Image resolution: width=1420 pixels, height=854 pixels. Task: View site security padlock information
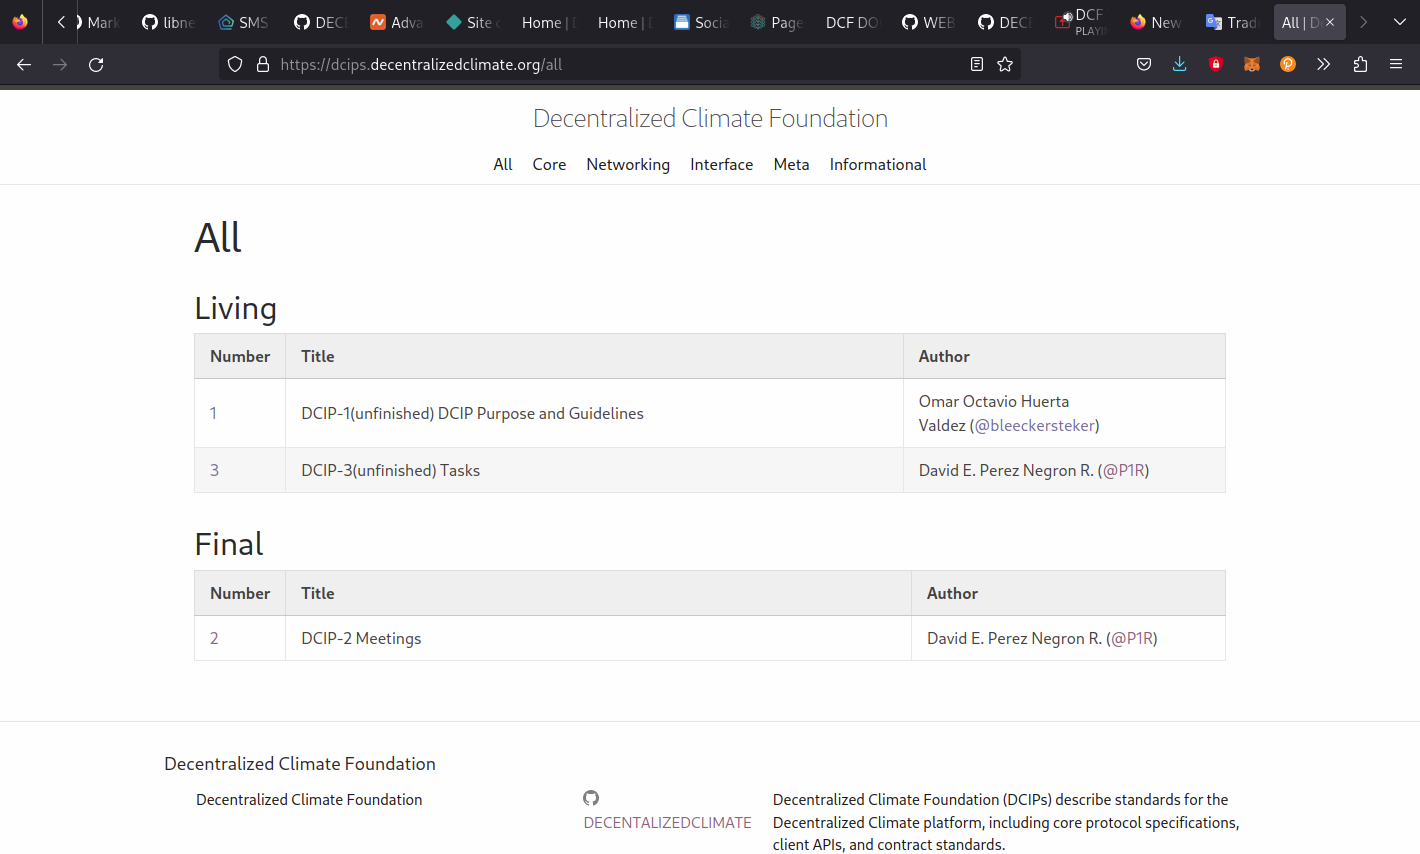pyautogui.click(x=263, y=64)
